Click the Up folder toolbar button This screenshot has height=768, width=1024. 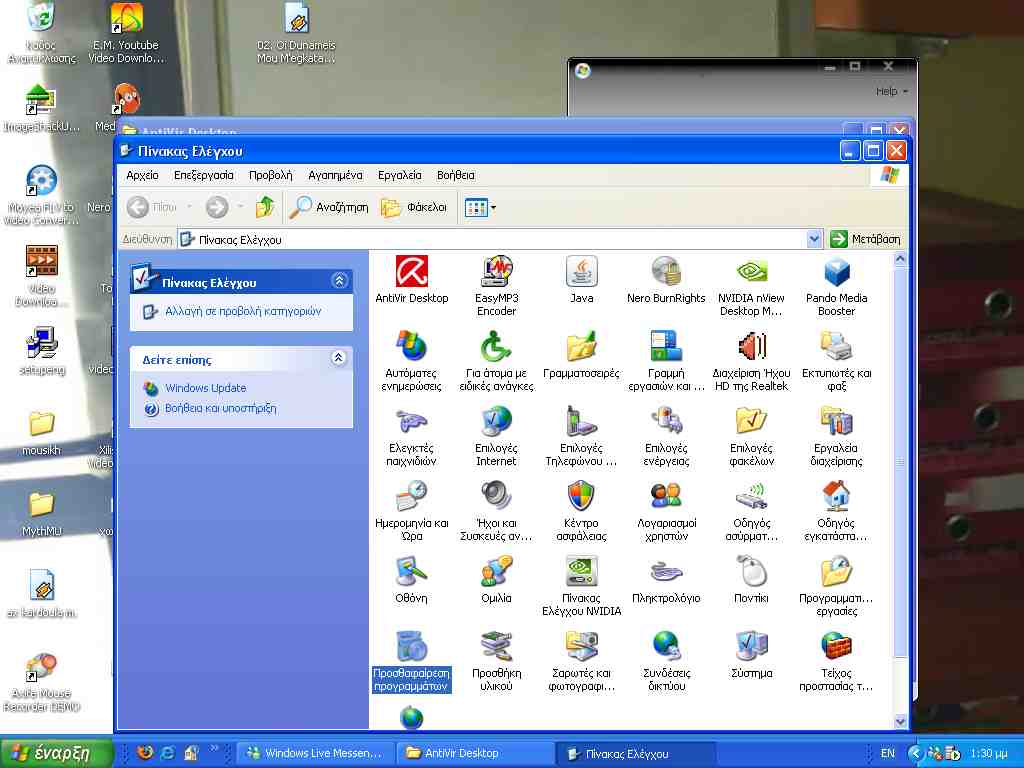tap(264, 207)
